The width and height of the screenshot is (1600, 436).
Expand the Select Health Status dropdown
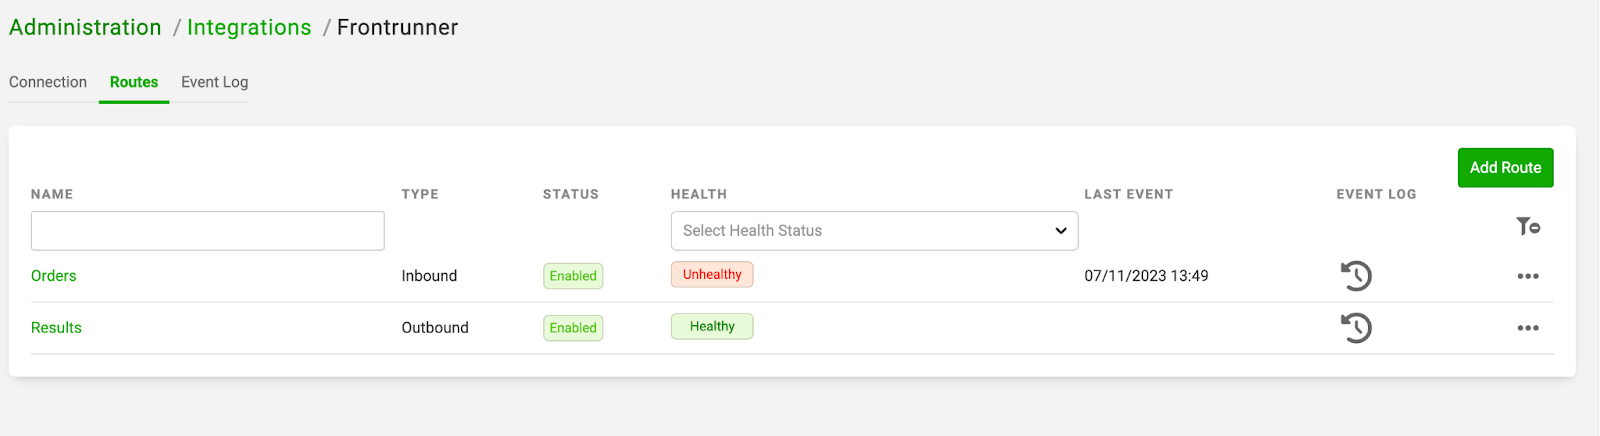(x=874, y=231)
